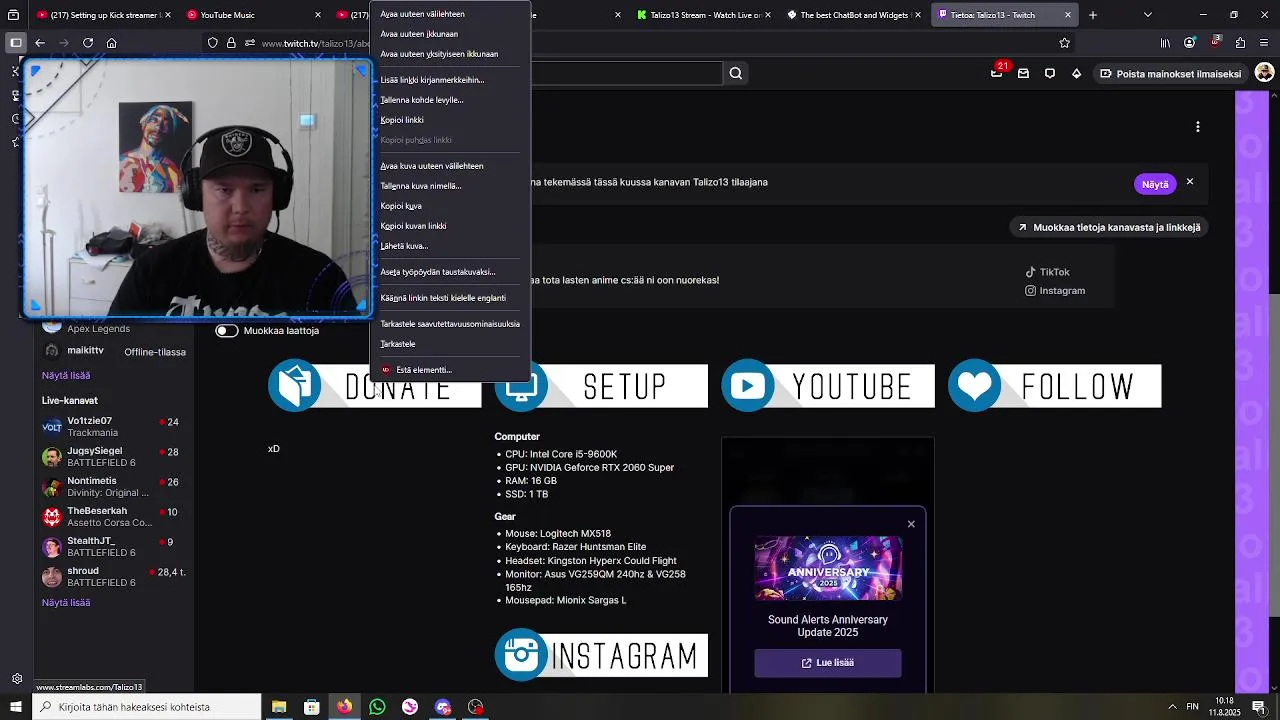Reload the page with the refresh icon
Viewport: 1280px width, 720px height.
tap(88, 43)
